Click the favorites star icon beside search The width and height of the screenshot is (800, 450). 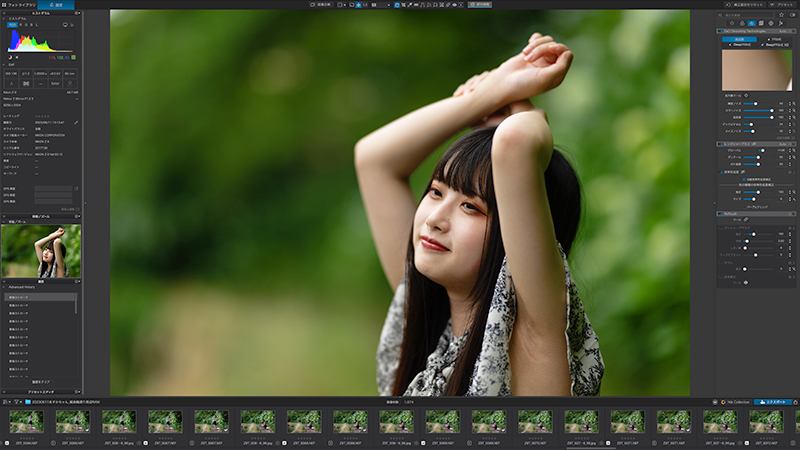pyautogui.click(x=782, y=15)
